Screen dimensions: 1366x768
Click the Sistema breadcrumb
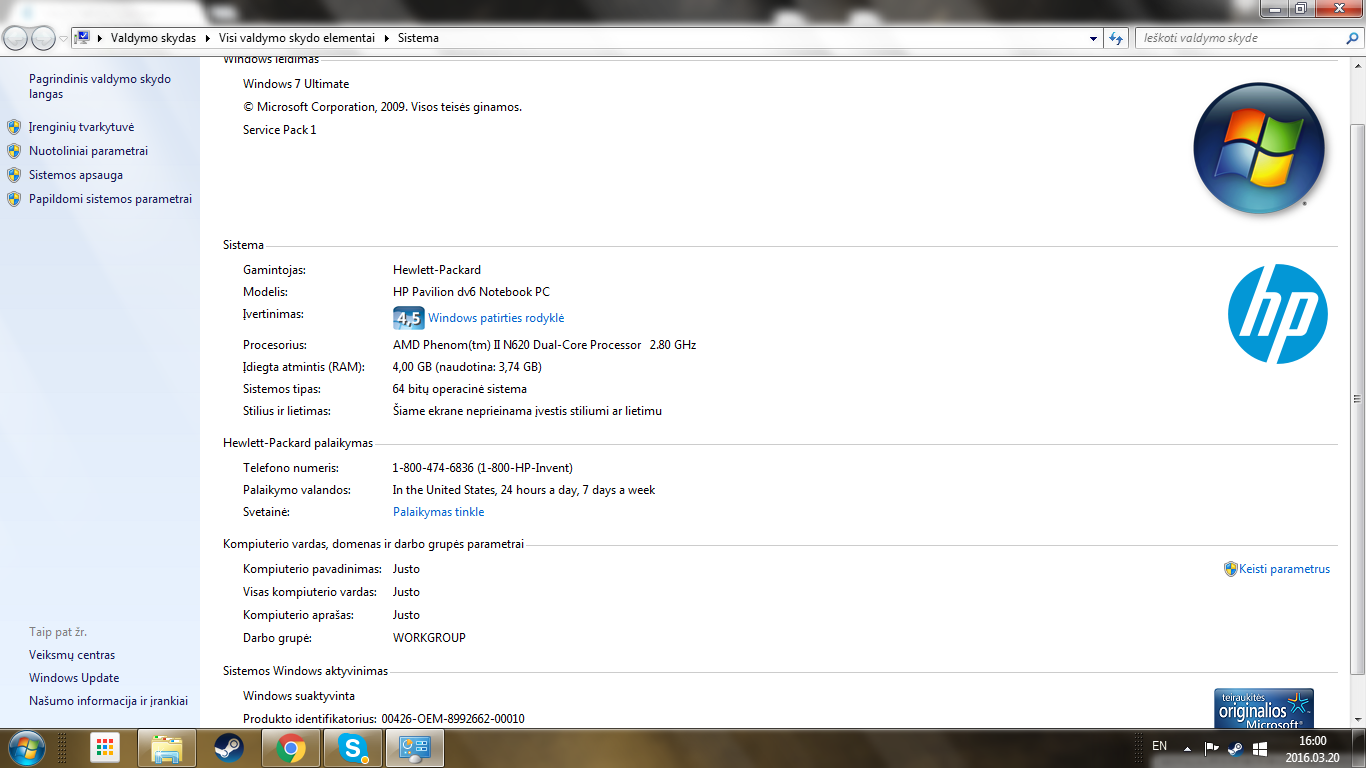click(x=418, y=38)
